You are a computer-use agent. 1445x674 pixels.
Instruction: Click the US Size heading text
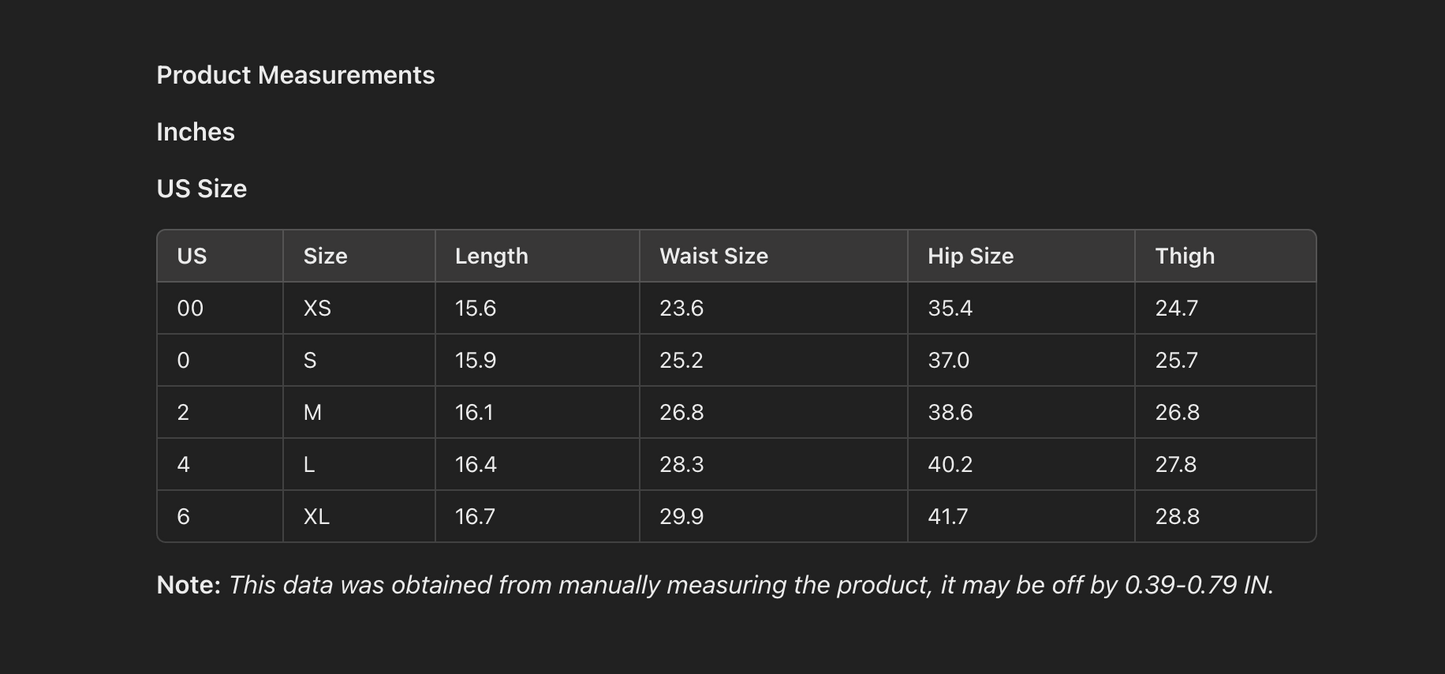[x=201, y=189]
